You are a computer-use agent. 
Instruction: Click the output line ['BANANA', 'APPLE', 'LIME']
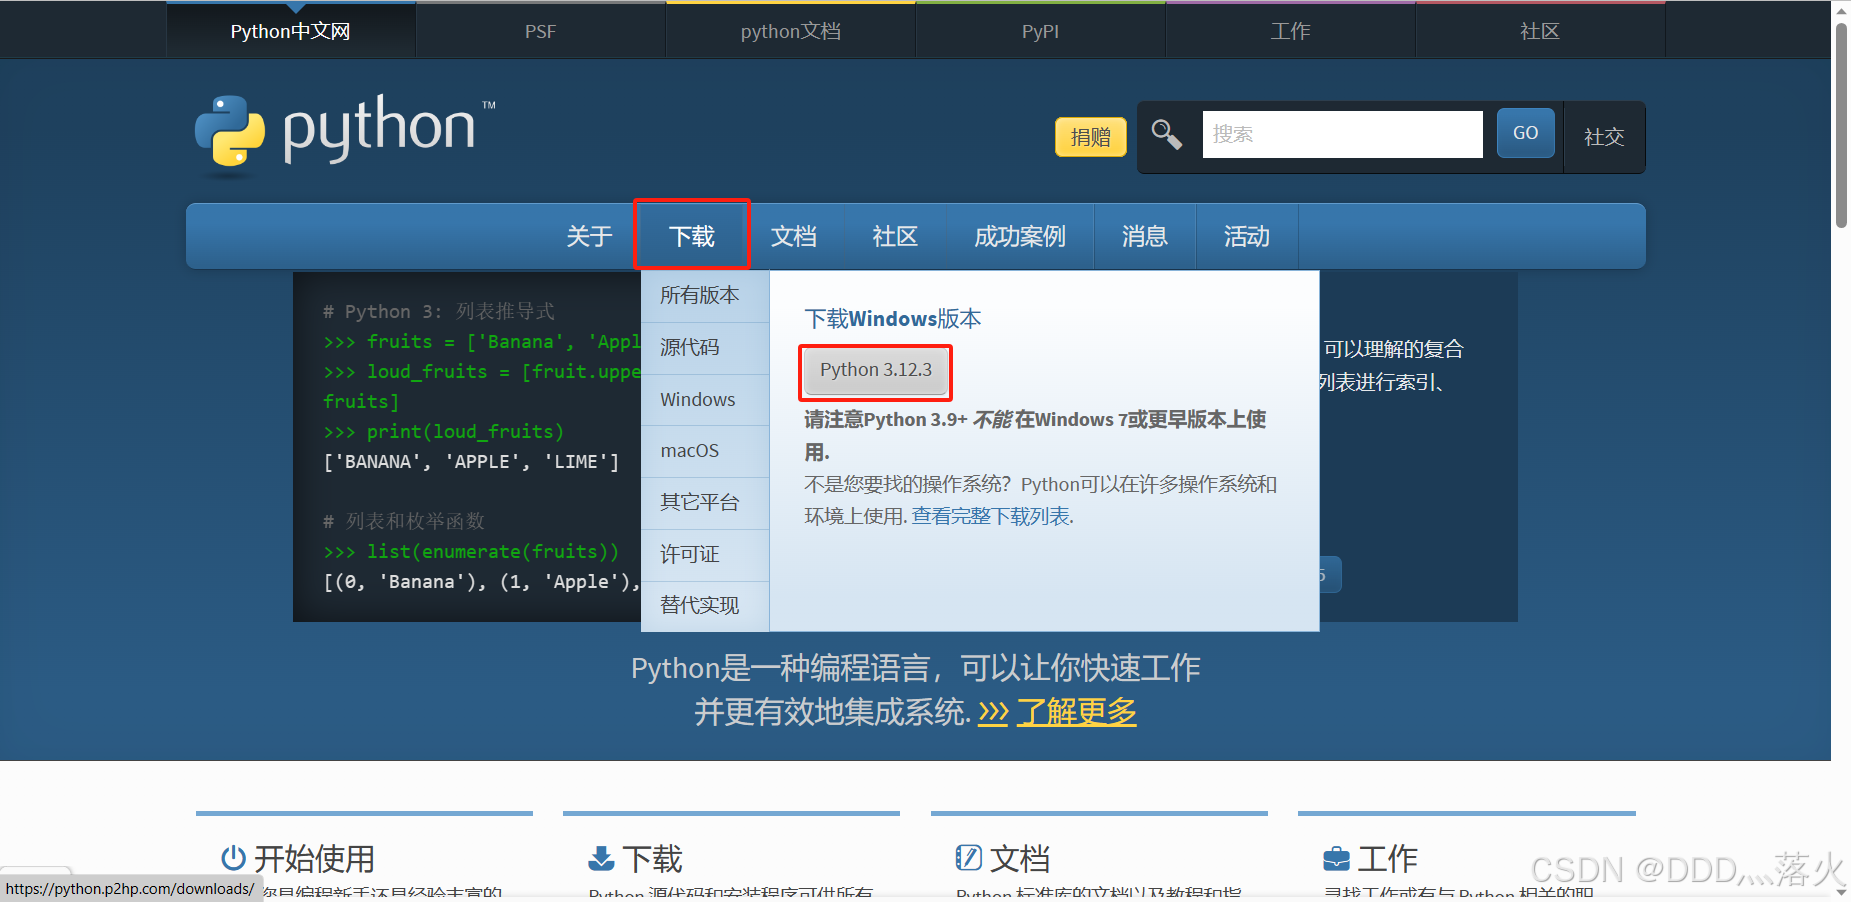click(471, 461)
